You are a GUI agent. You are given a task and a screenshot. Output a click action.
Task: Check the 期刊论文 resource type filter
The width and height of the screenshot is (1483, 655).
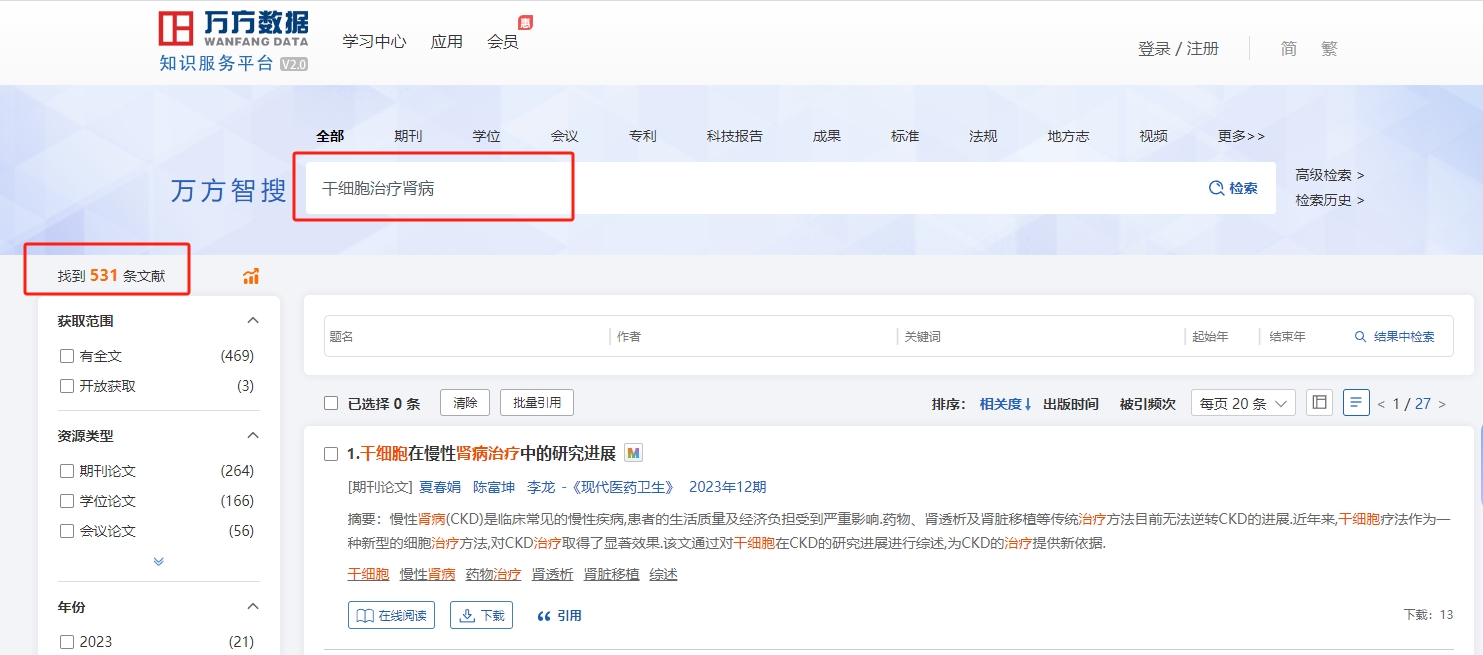[67, 471]
